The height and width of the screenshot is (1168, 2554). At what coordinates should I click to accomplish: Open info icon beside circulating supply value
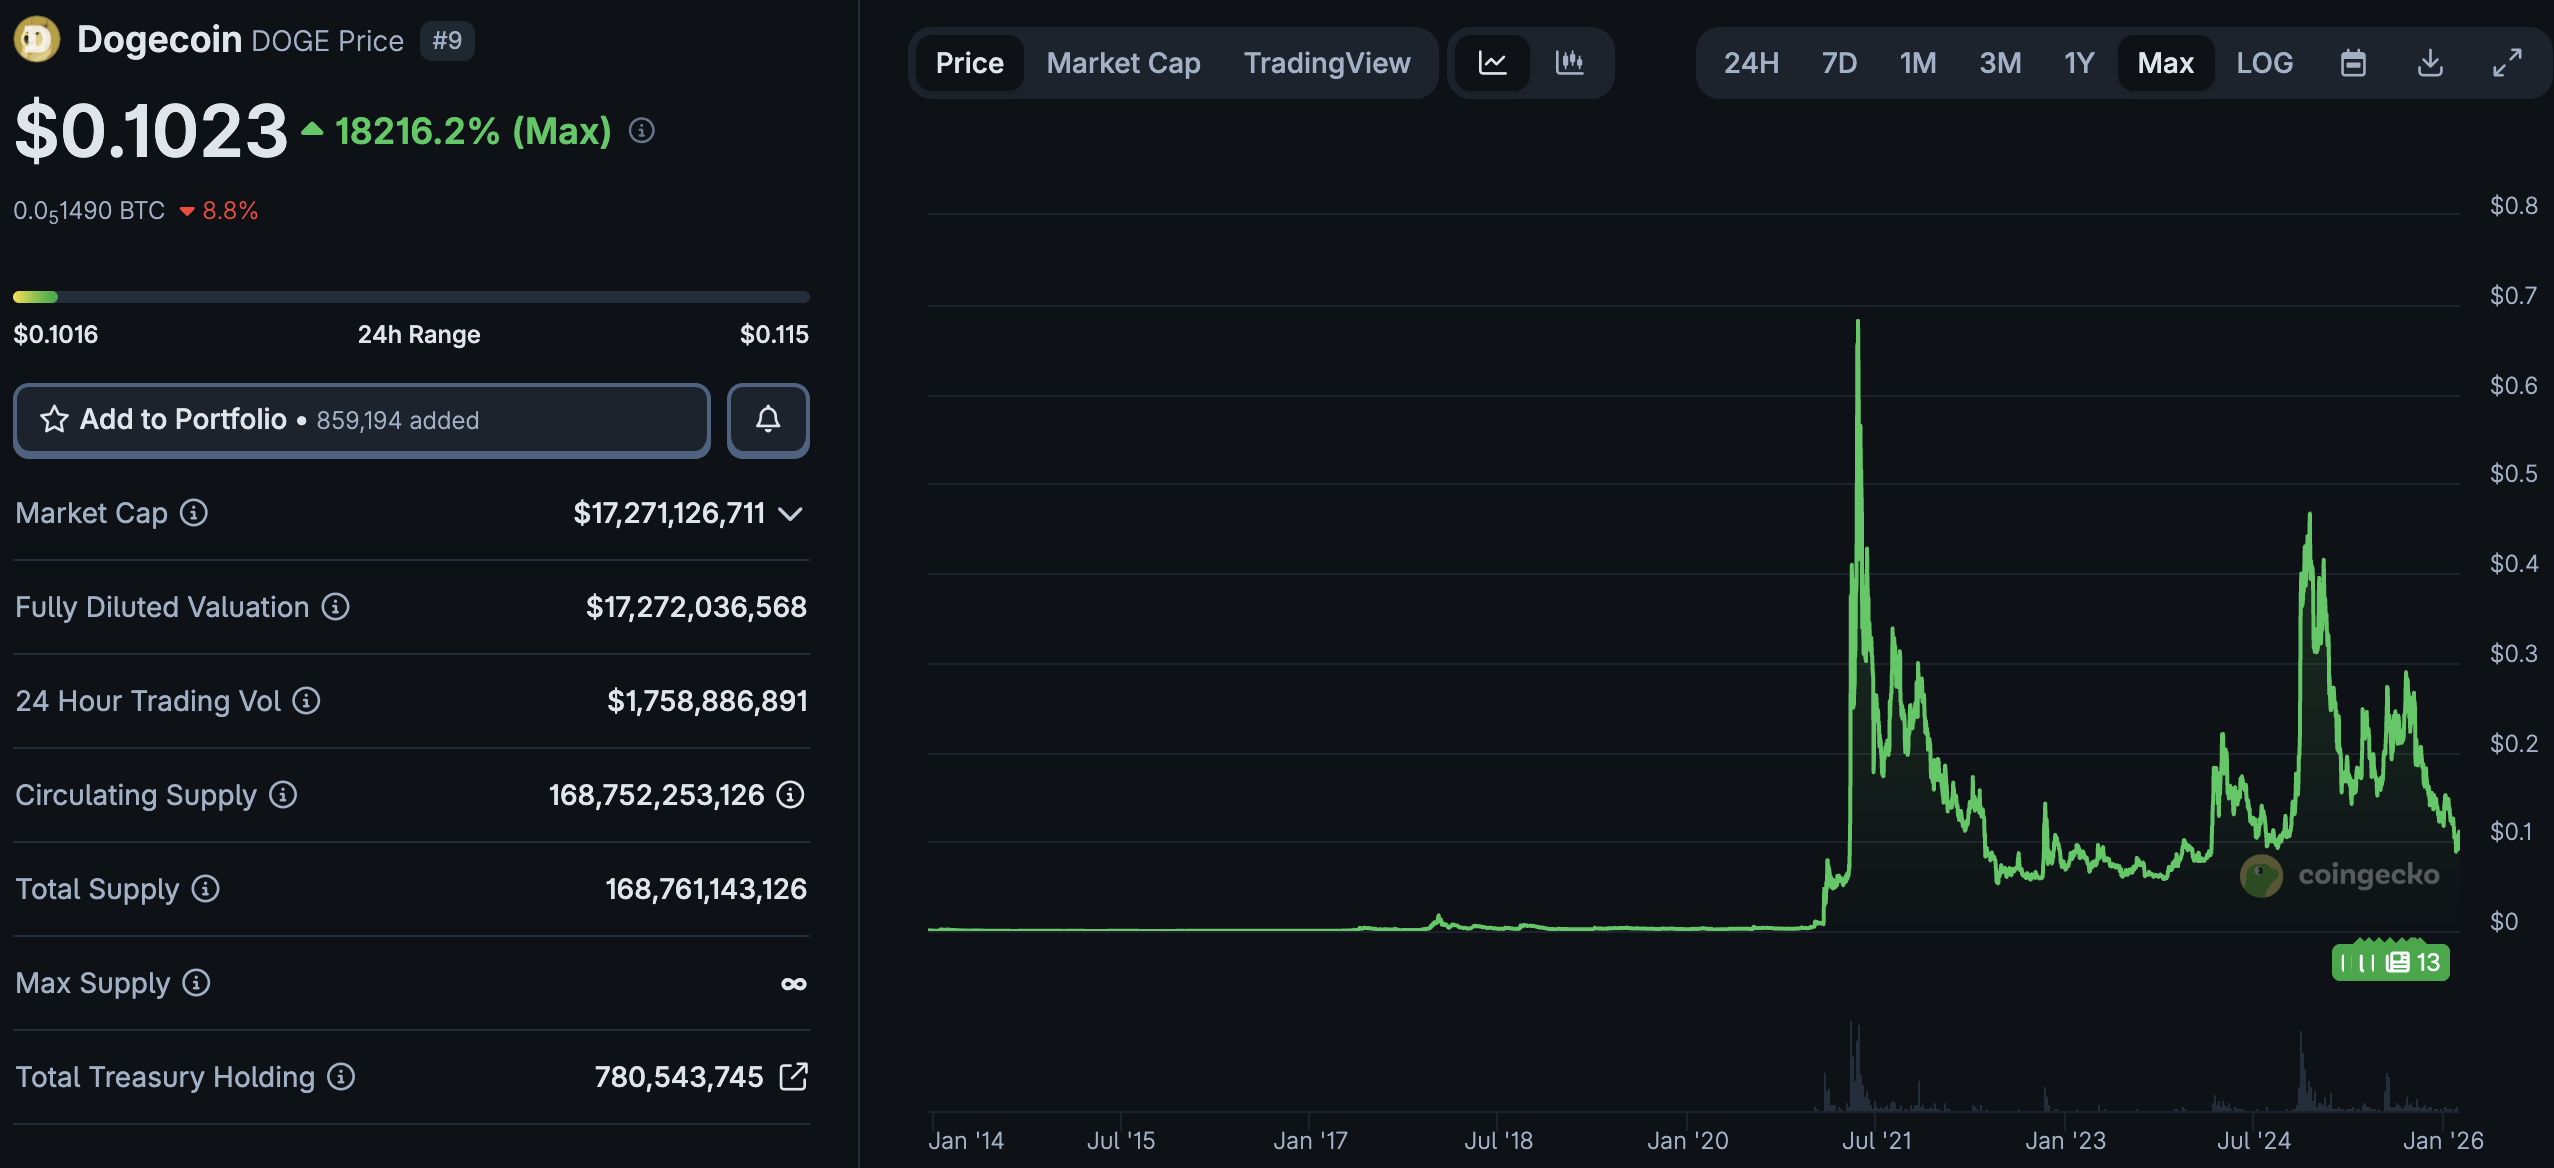[791, 795]
